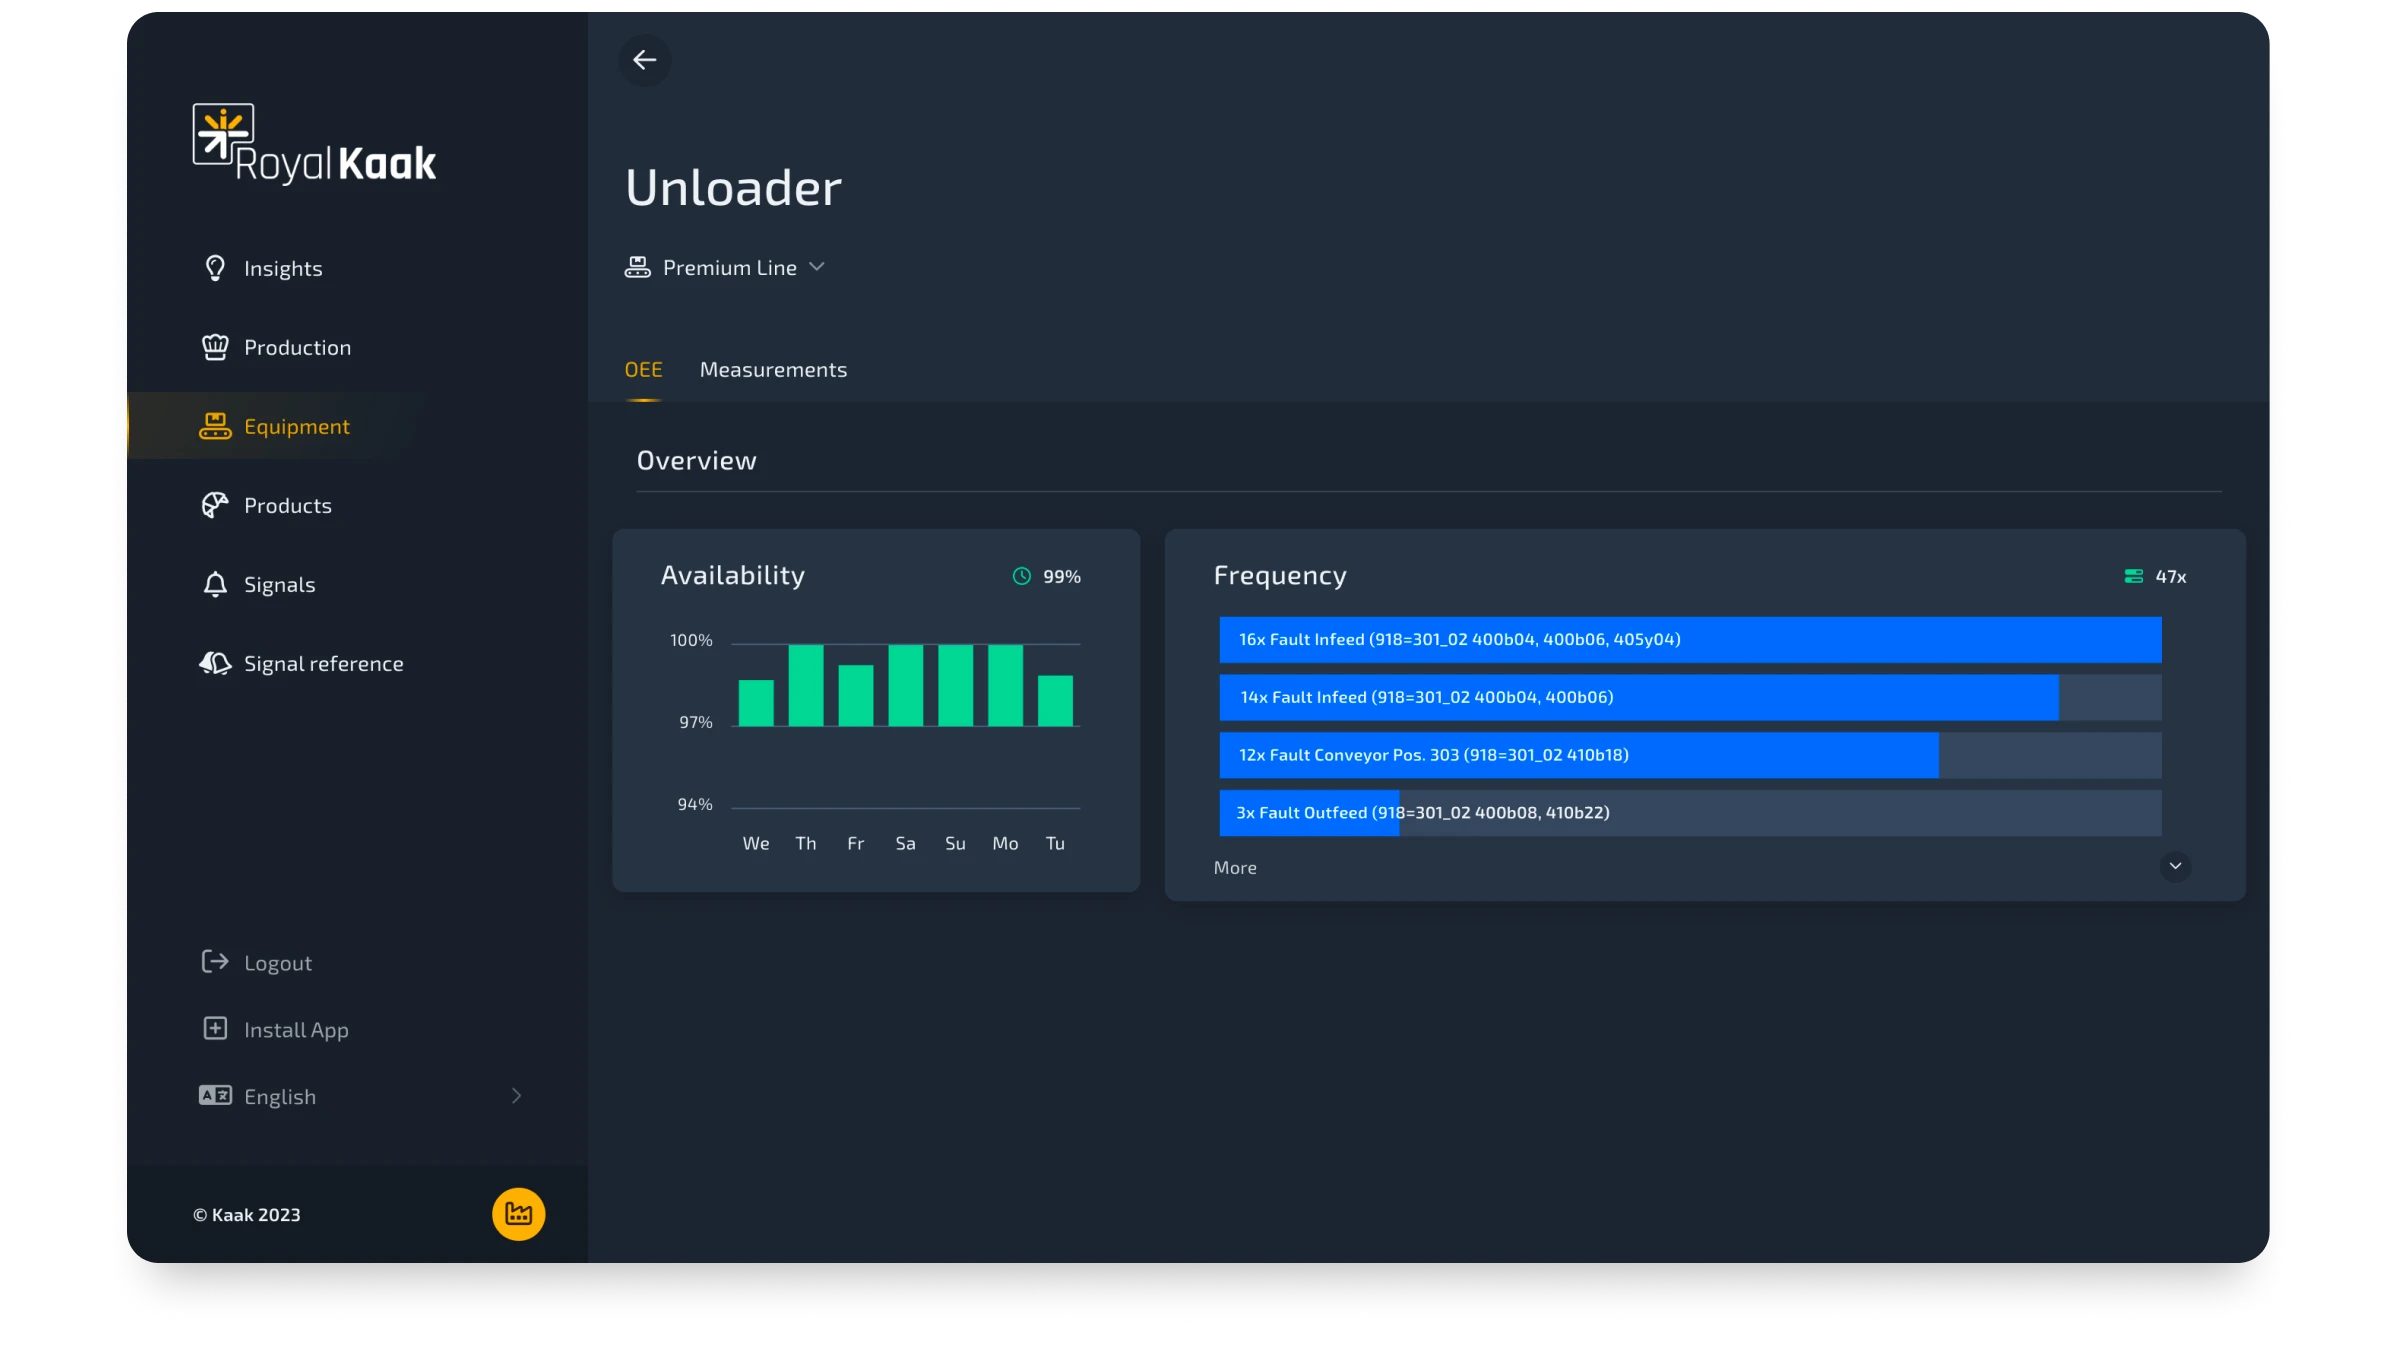Click the 99% availability value
2400x1350 pixels.
[1062, 577]
